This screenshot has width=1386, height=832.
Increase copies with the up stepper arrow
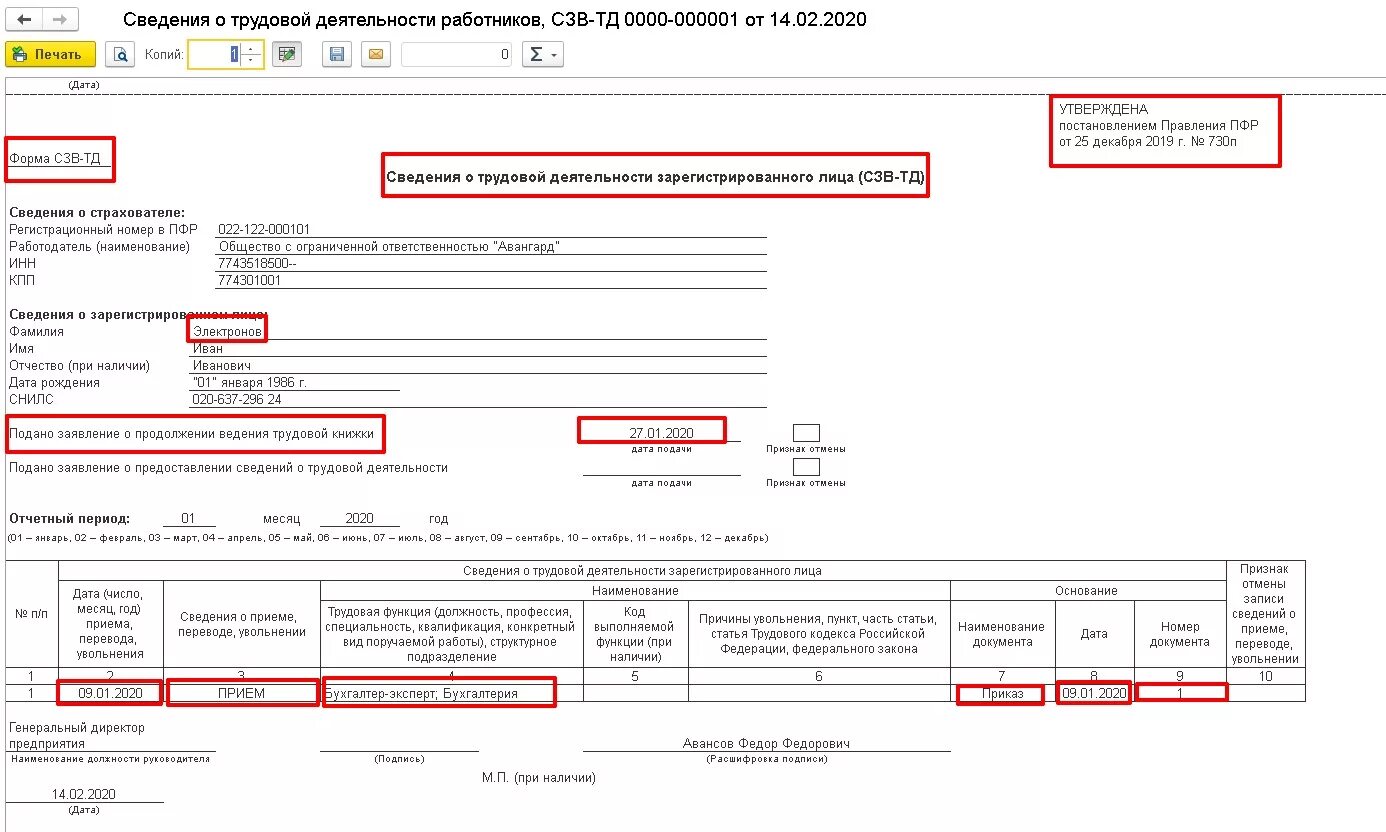(x=253, y=49)
